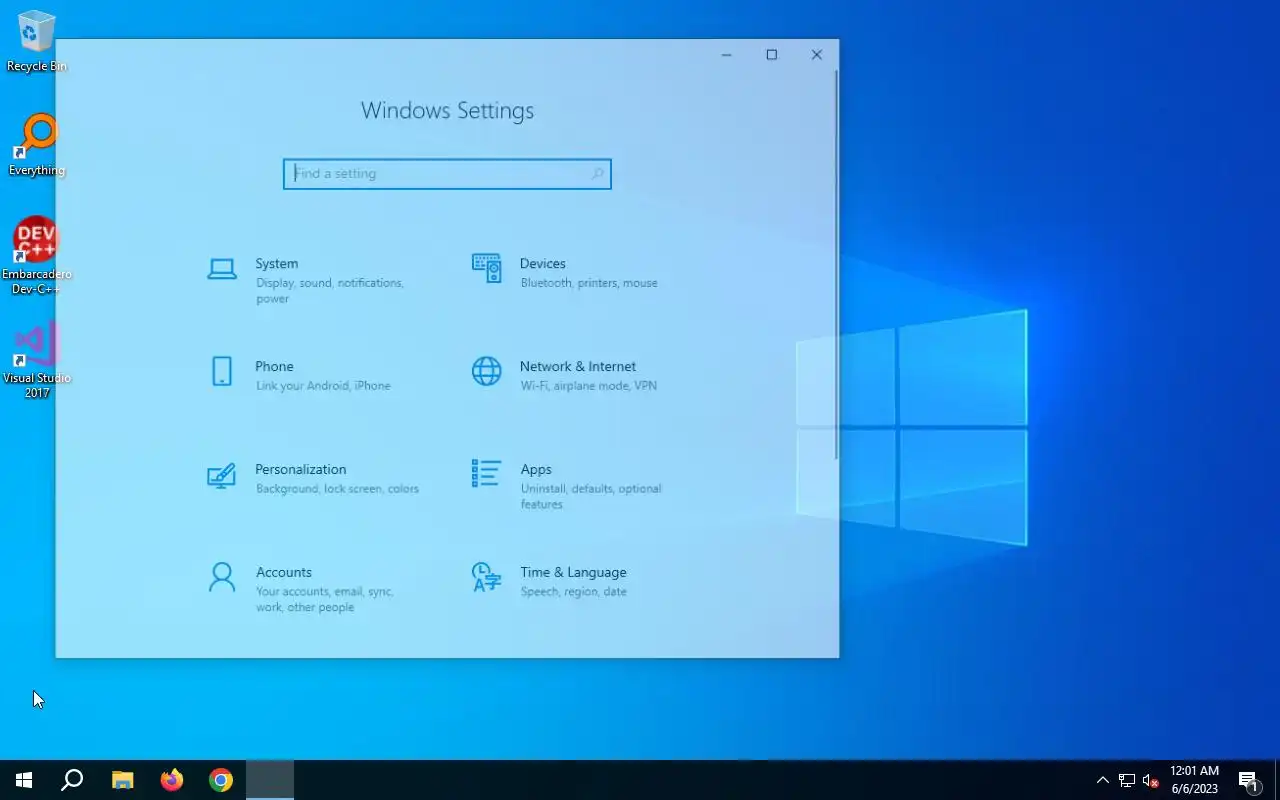Select the Recycle Bin desktop icon
This screenshot has width=1280, height=800.
(37, 41)
